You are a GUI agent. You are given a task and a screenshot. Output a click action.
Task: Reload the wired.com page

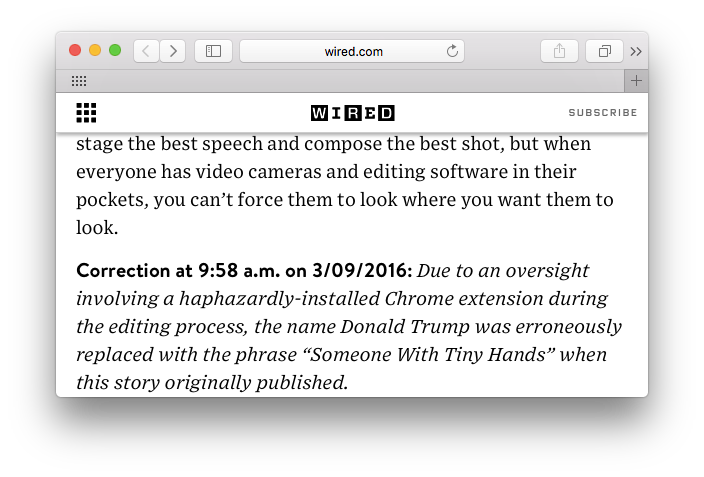452,51
